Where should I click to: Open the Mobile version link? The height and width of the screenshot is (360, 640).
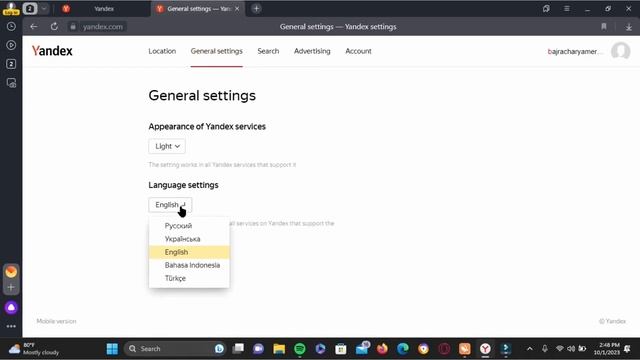(x=56, y=321)
